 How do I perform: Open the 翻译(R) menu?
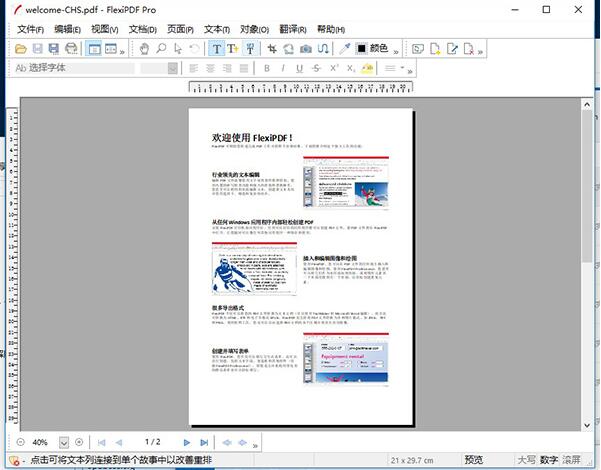point(293,29)
